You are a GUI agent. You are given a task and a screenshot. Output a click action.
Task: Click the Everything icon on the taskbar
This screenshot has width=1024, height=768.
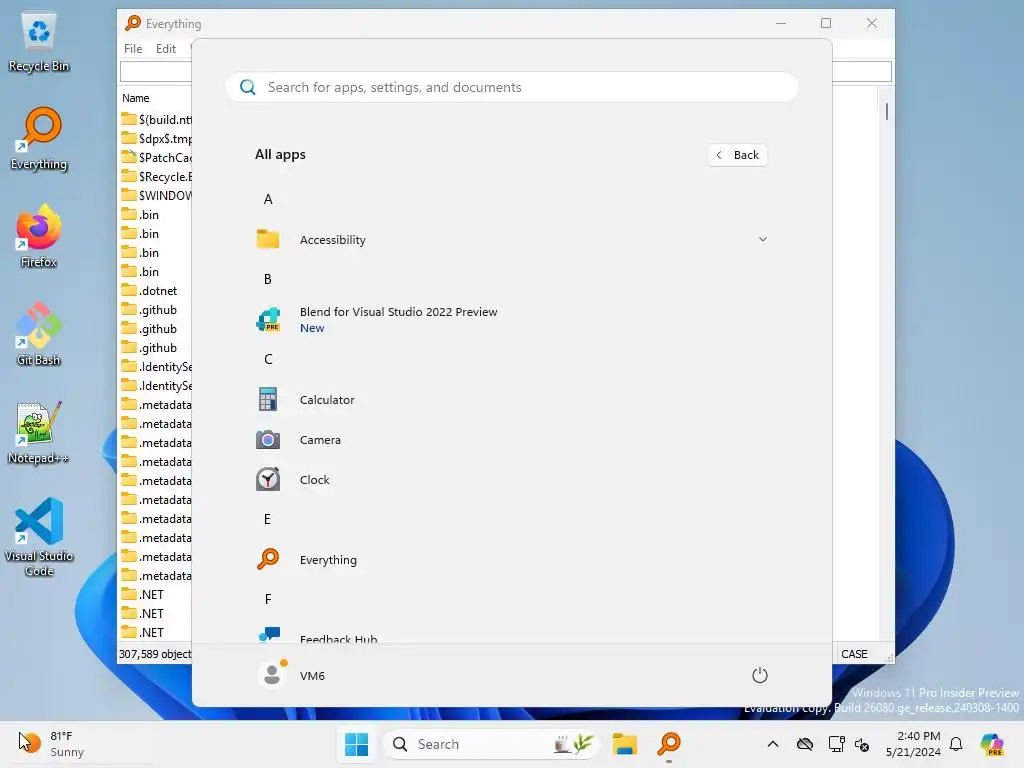point(669,744)
